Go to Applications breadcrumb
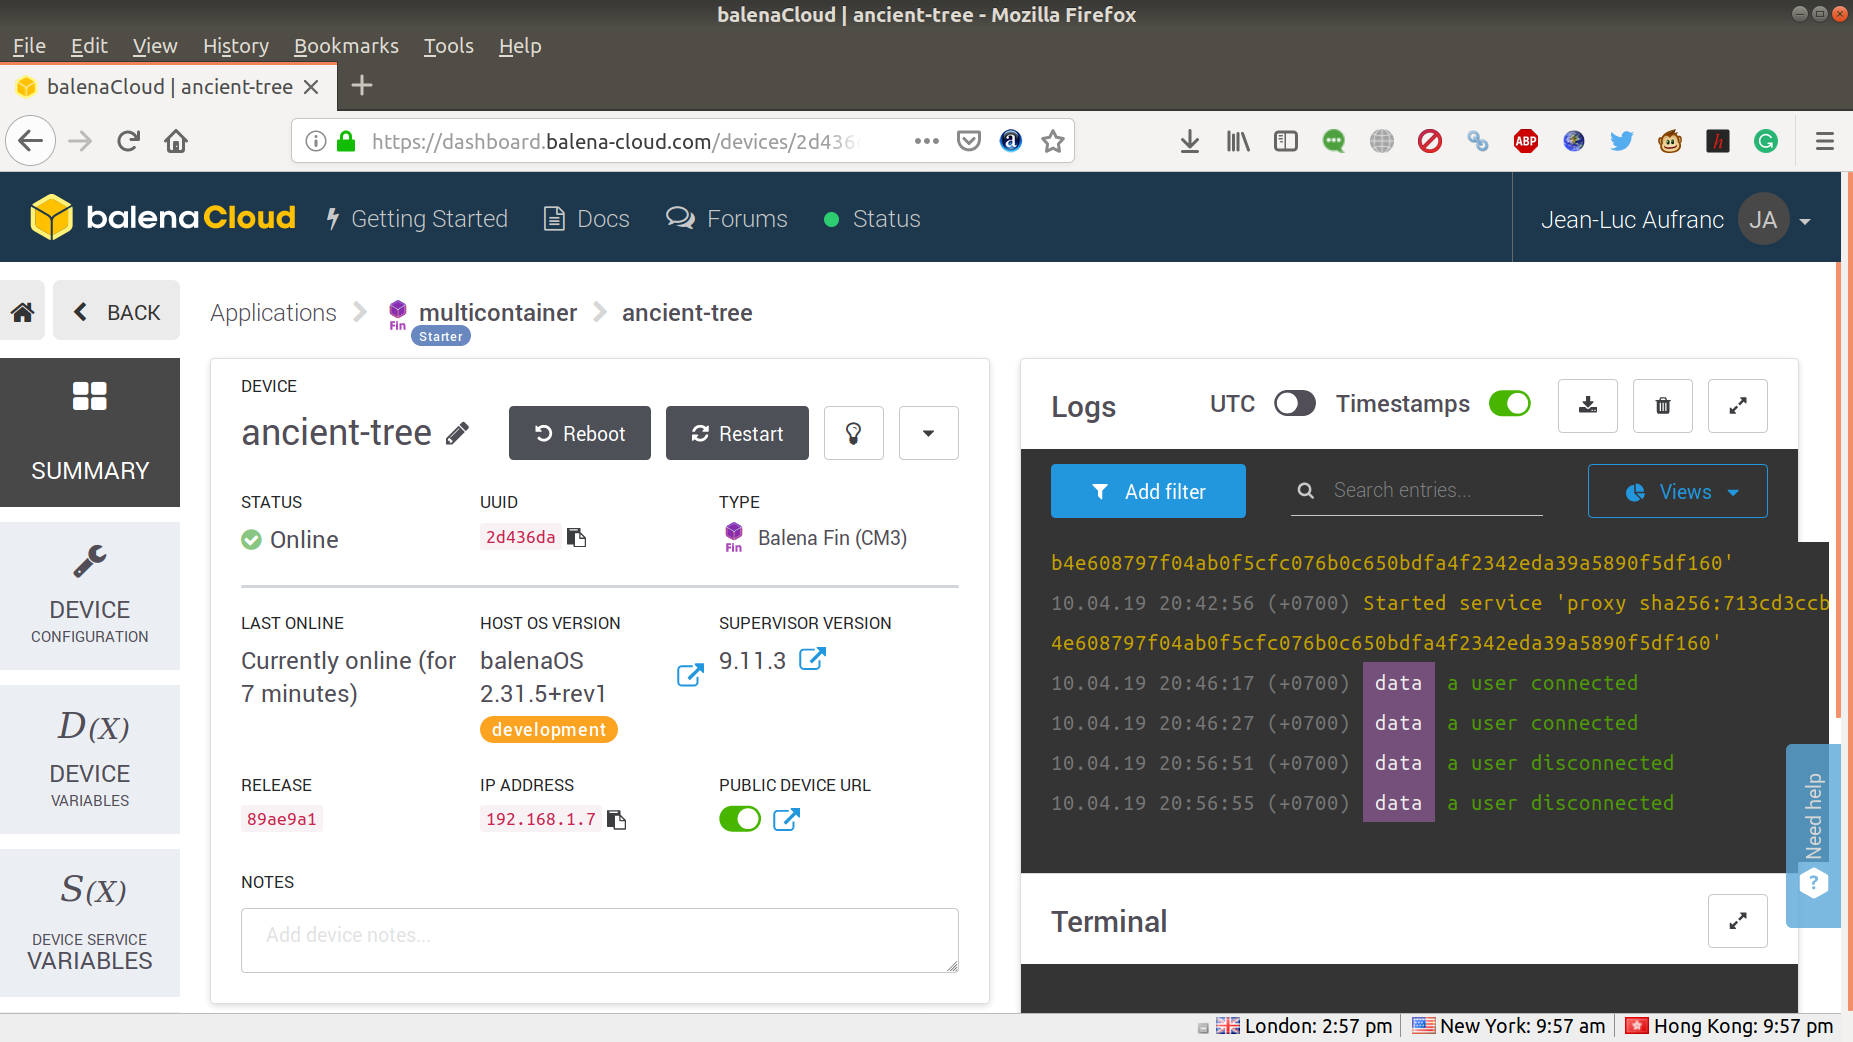This screenshot has height=1042, width=1853. pyautogui.click(x=273, y=313)
